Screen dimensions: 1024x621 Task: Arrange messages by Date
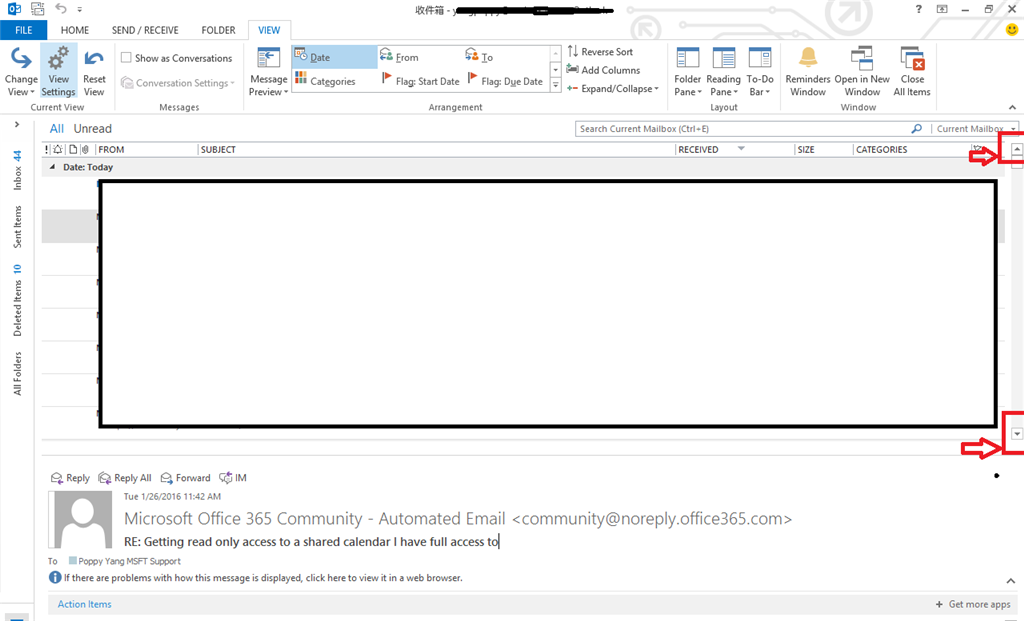pyautogui.click(x=334, y=57)
